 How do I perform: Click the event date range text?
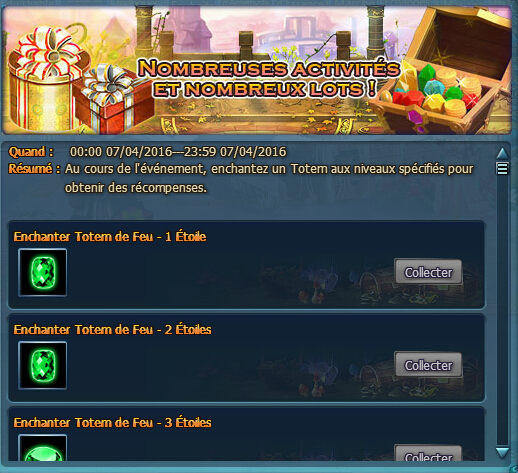coord(178,152)
